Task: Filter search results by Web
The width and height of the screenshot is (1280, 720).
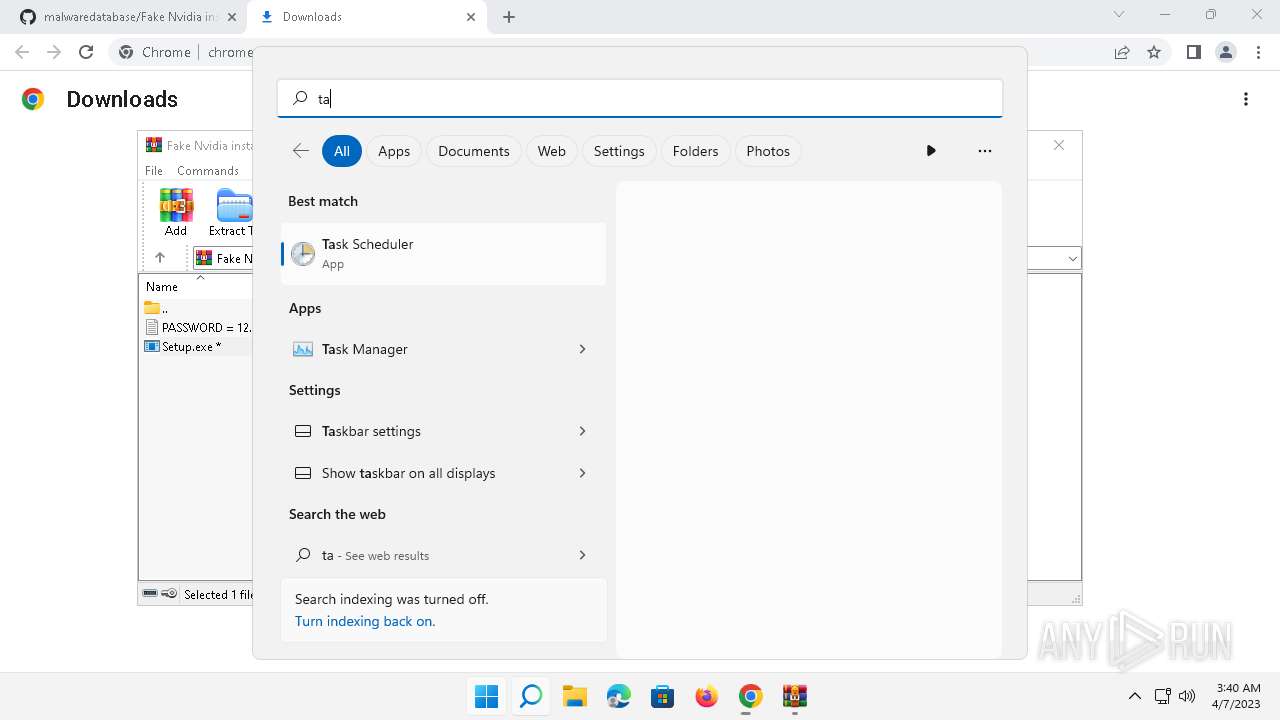Action: 552,151
